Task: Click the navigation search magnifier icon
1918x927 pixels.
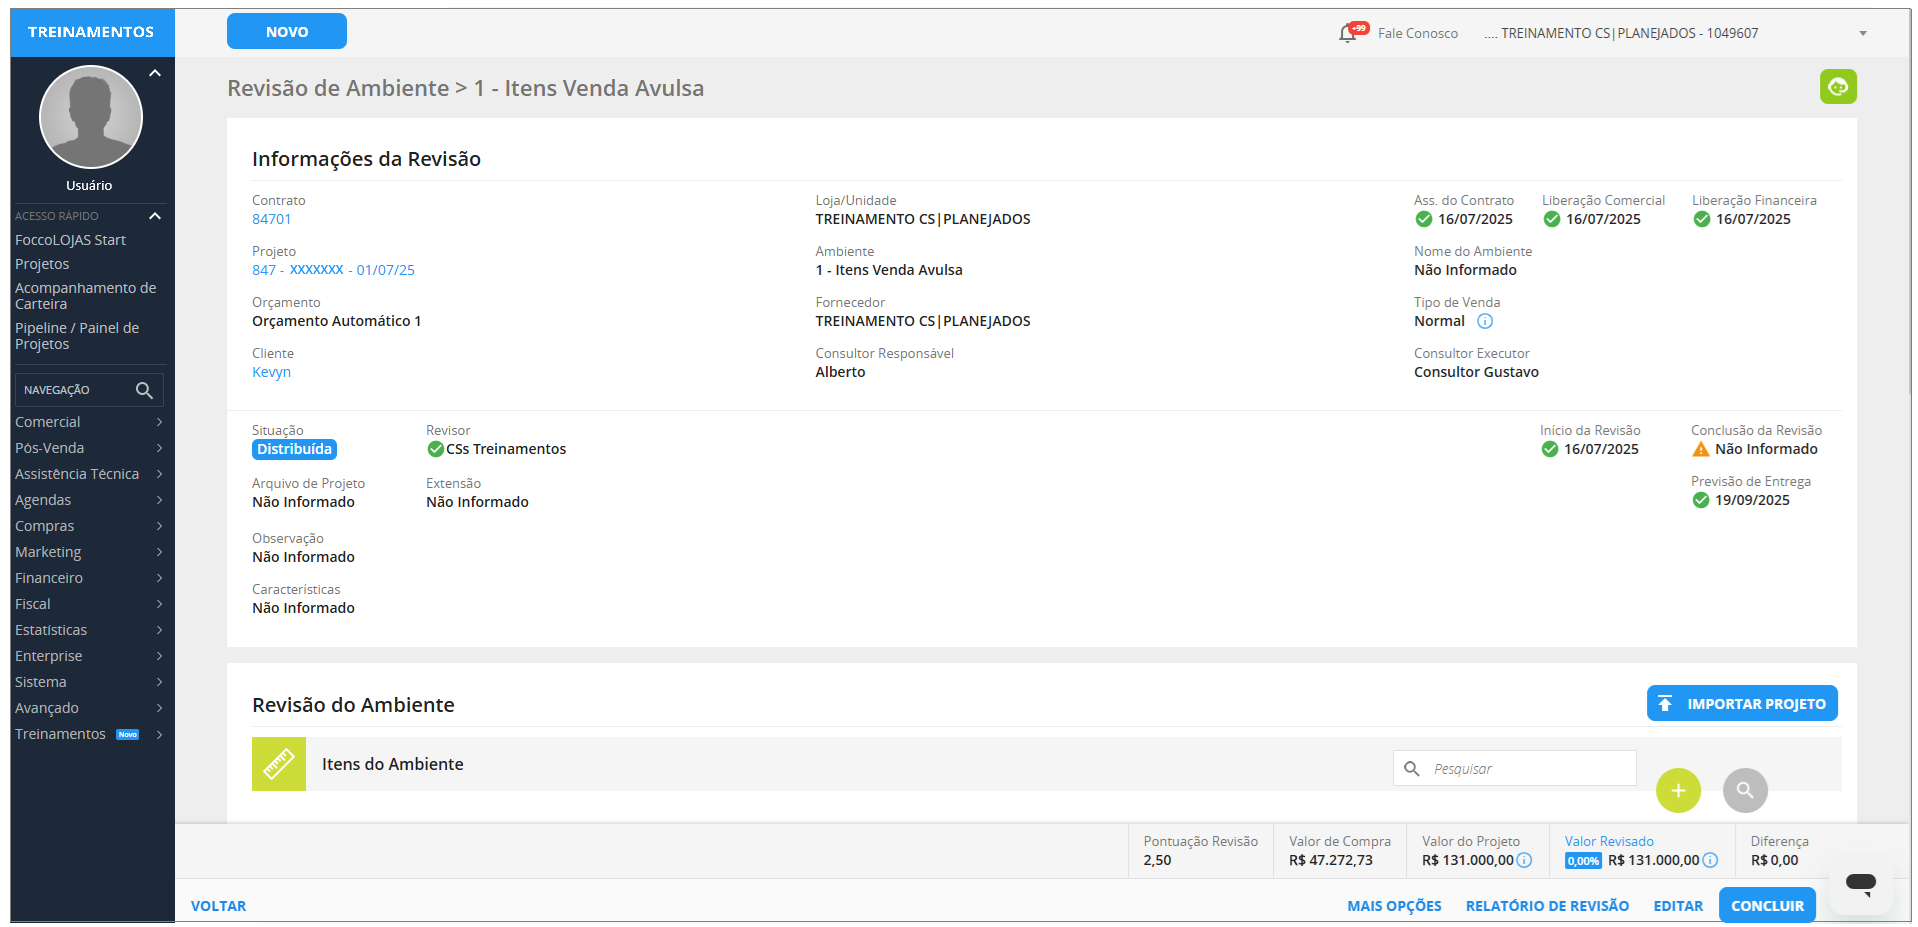Action: tap(144, 390)
